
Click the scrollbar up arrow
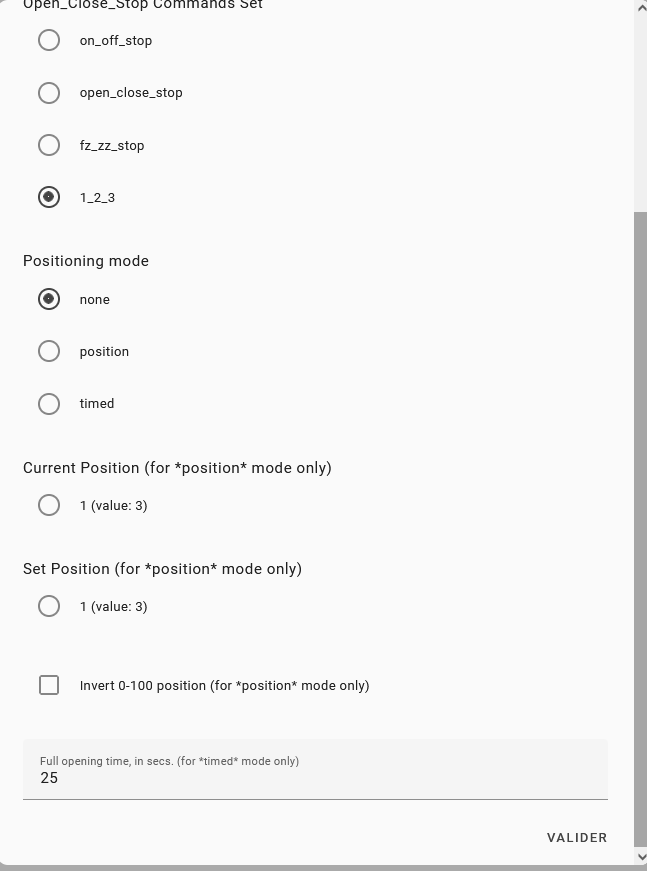[641, 8]
